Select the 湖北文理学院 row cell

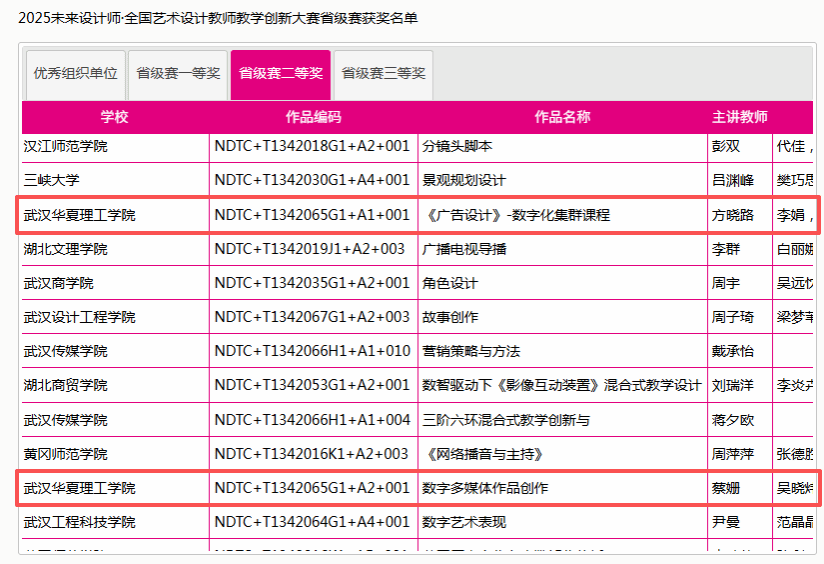click(x=66, y=249)
